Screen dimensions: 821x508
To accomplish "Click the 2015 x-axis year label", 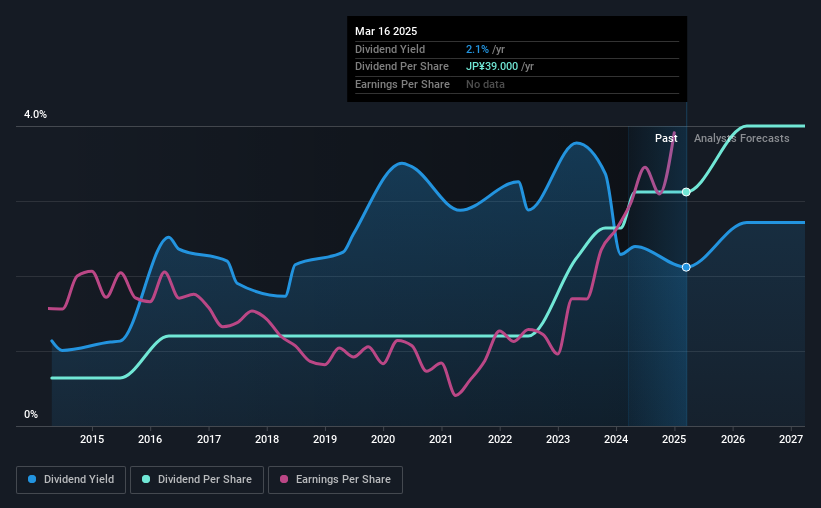I will pyautogui.click(x=92, y=439).
